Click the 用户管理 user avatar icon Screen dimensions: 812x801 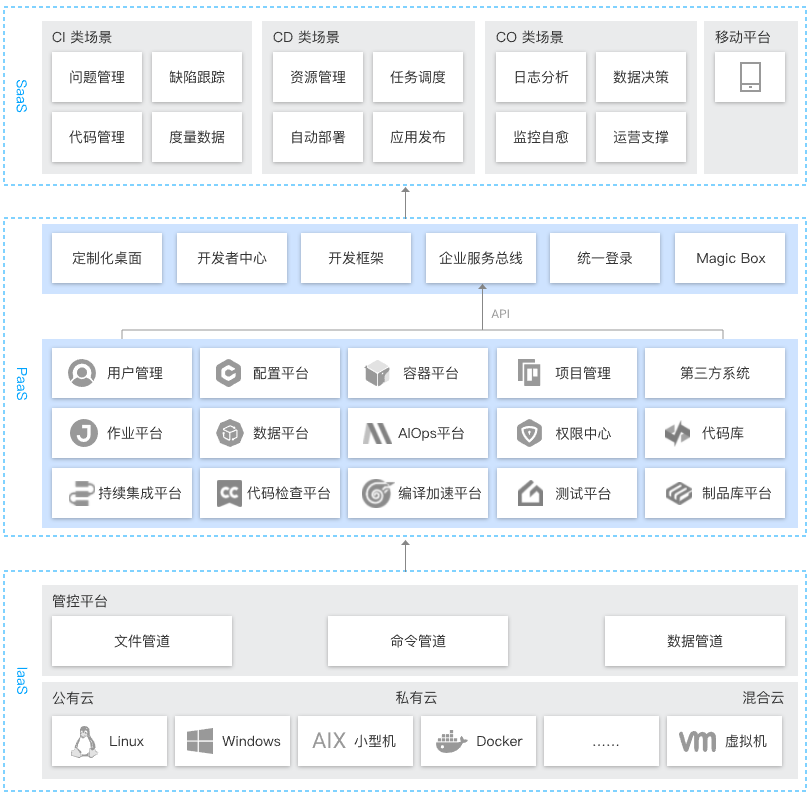pos(82,373)
